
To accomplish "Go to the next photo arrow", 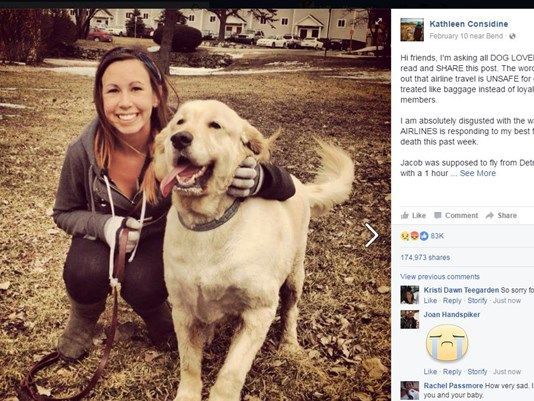I will pyautogui.click(x=371, y=235).
